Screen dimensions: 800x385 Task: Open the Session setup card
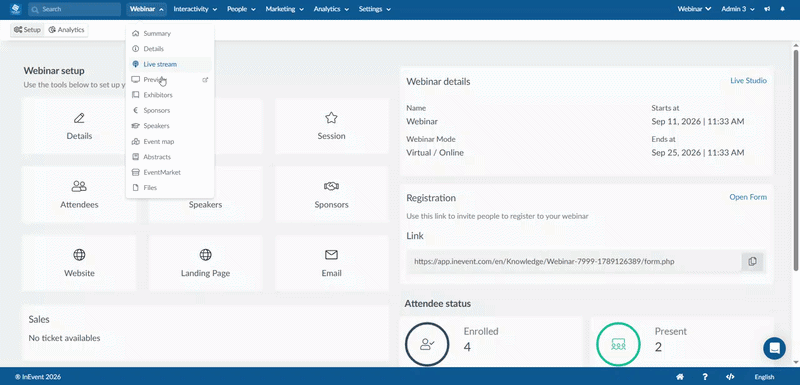coord(331,126)
